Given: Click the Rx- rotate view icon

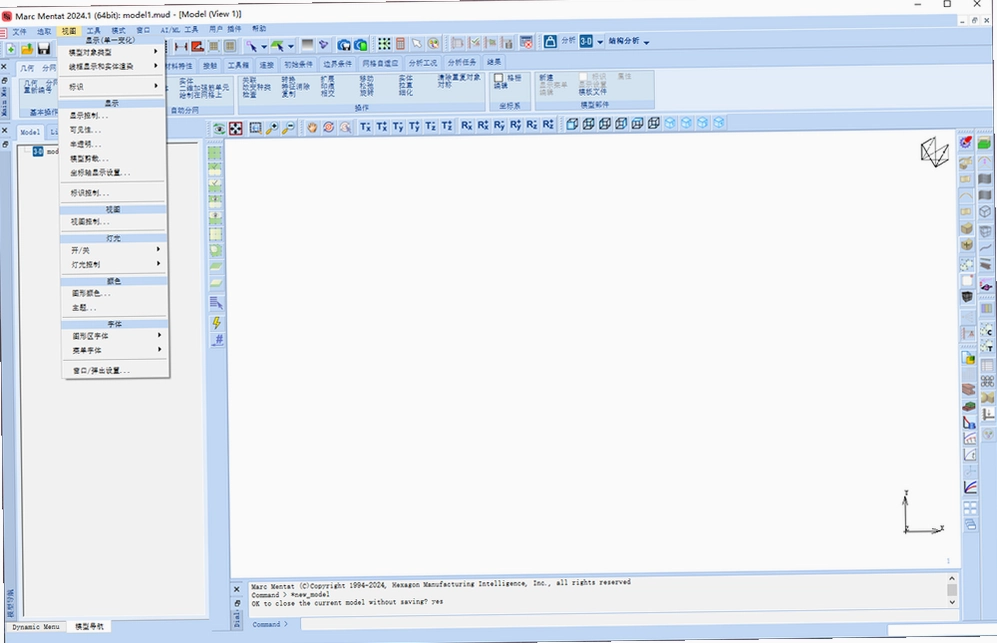Looking at the screenshot, I should coord(467,125).
